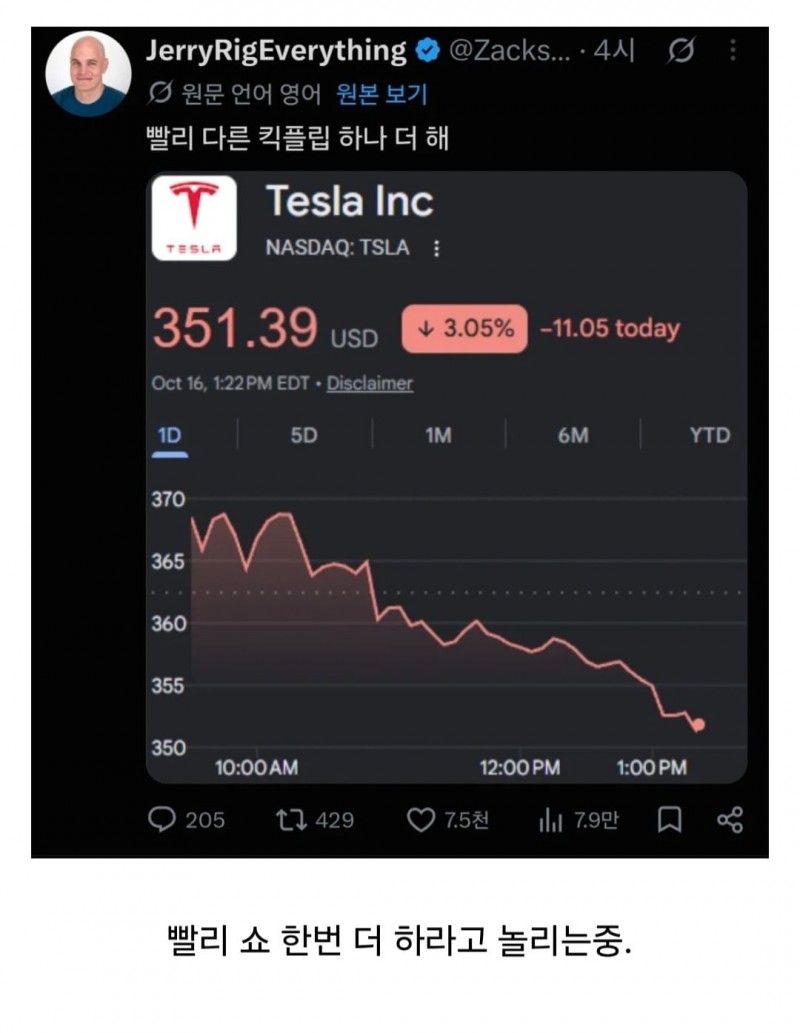
Task: Tap the Grok icon beside the timestamp
Action: [x=681, y=50]
